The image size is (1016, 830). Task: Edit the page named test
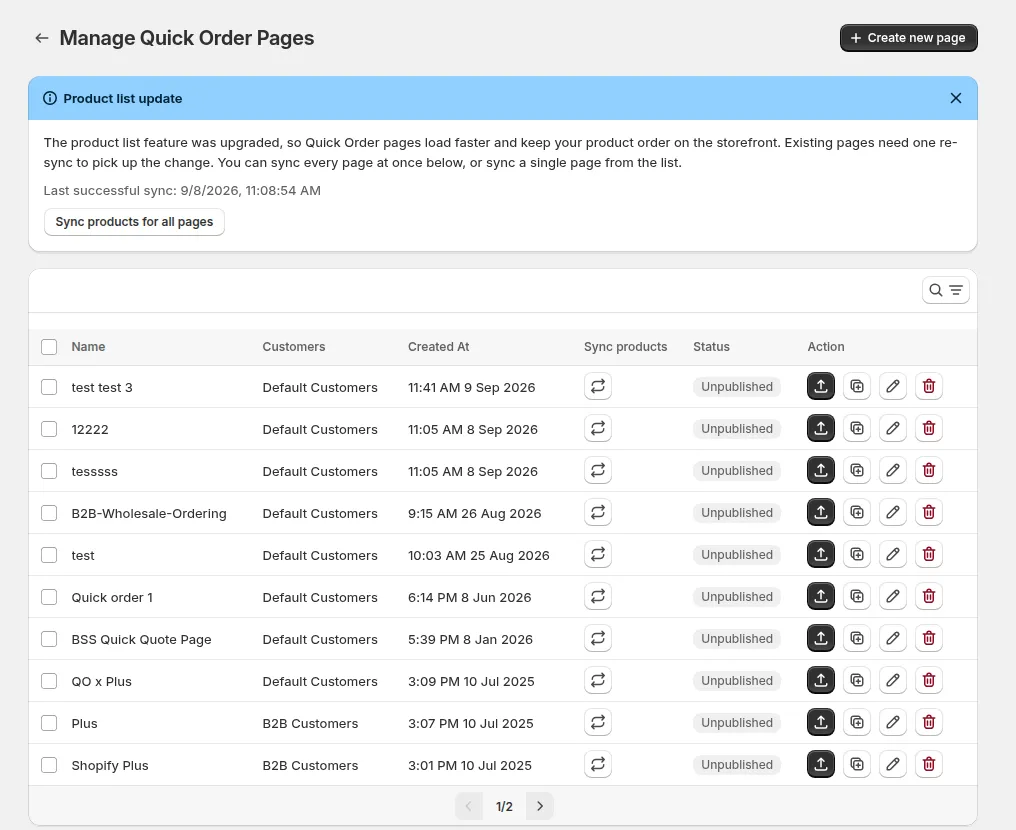coord(892,555)
